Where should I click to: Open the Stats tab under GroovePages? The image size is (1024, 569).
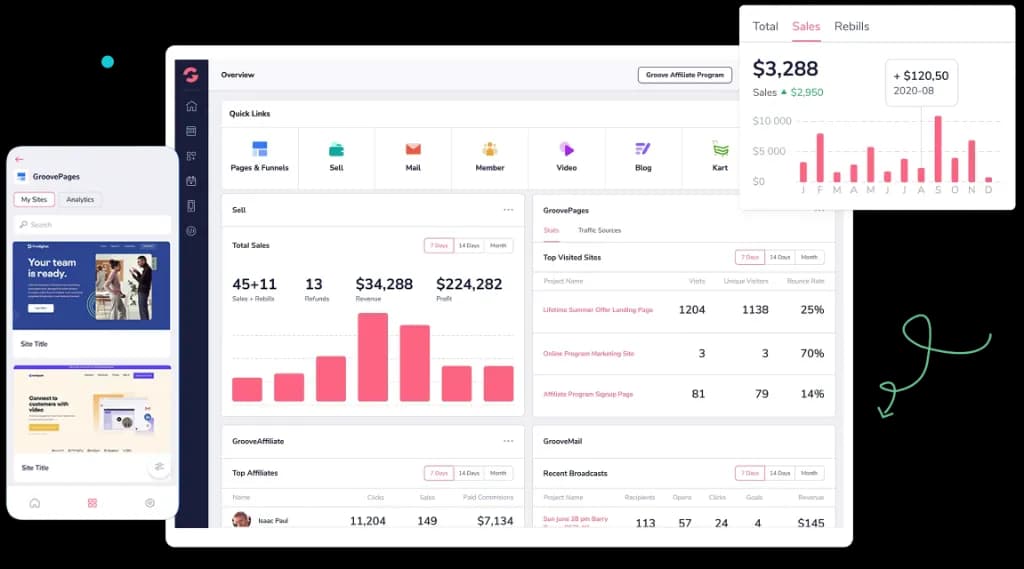[551, 230]
